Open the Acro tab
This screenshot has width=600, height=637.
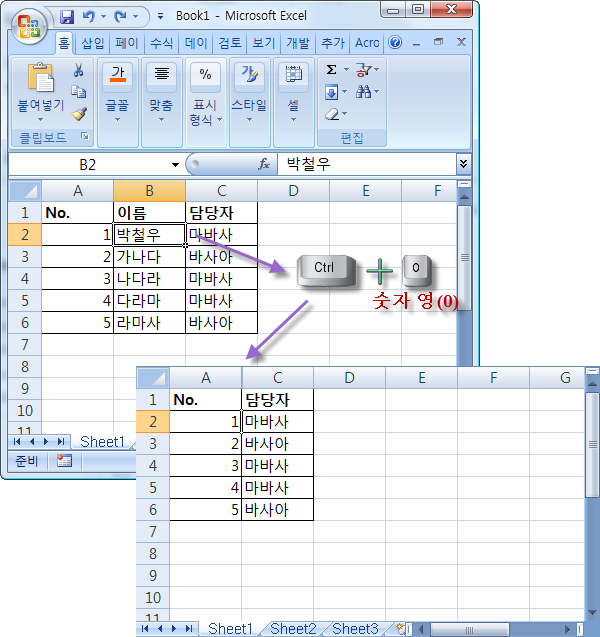(x=367, y=43)
